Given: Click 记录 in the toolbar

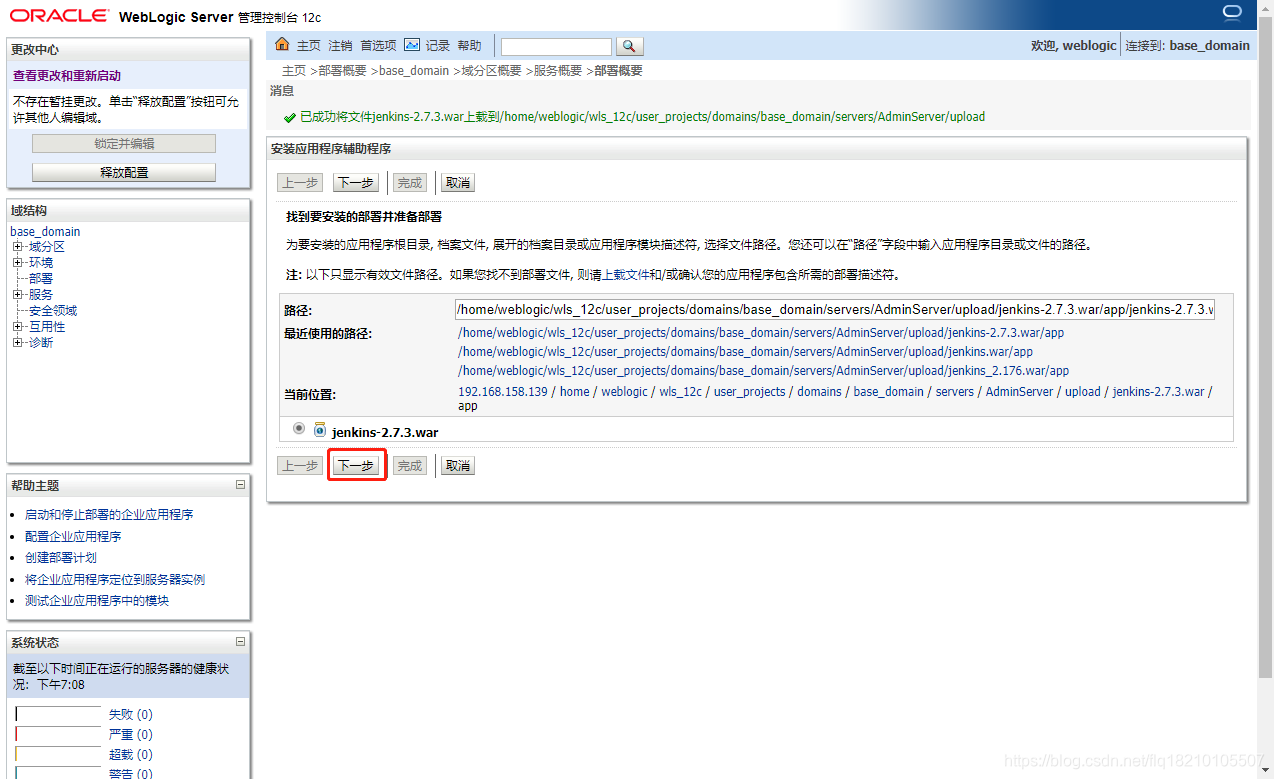Looking at the screenshot, I should [438, 46].
